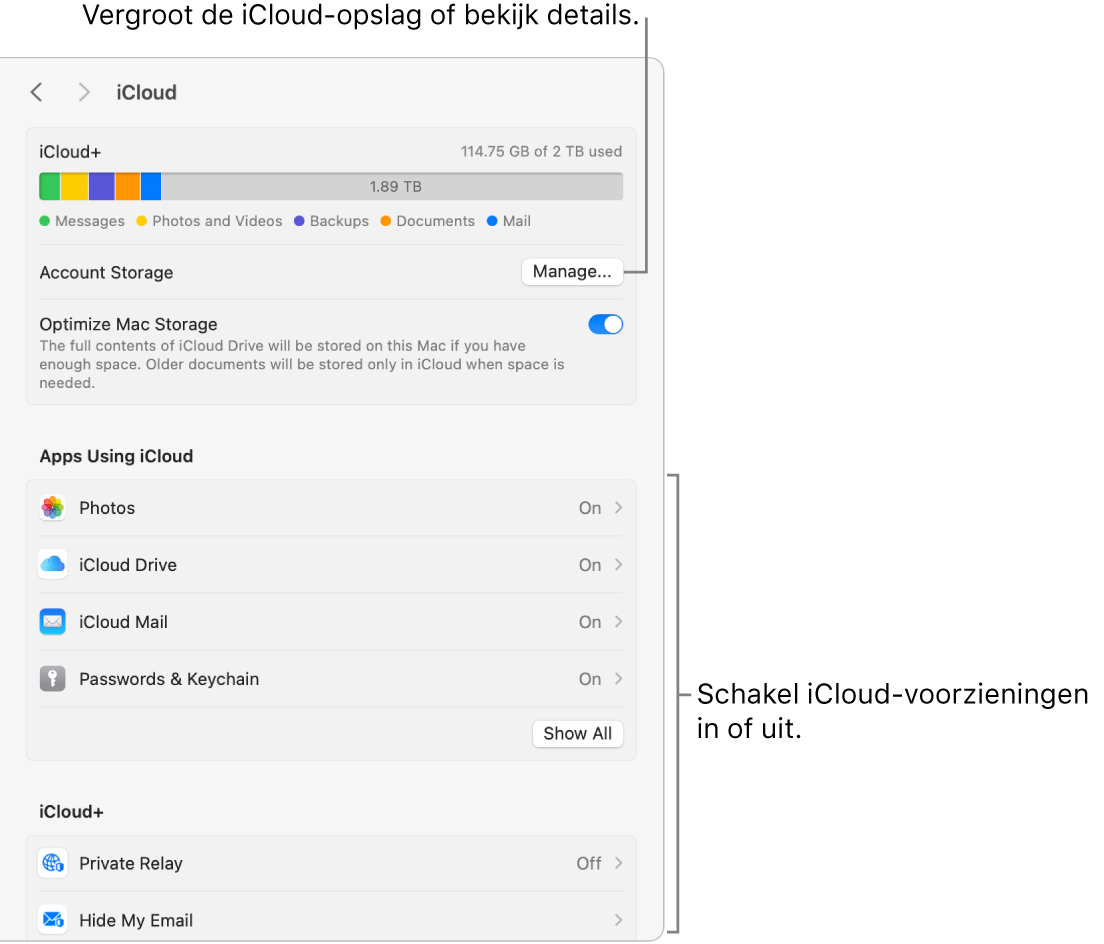Click the iCloud Drive cloud icon
The height and width of the screenshot is (944, 1104).
pyautogui.click(x=52, y=565)
